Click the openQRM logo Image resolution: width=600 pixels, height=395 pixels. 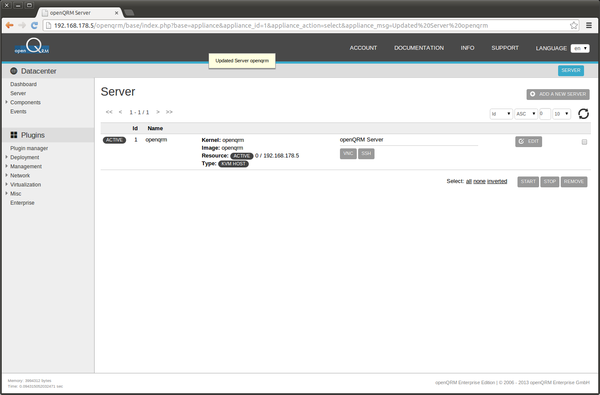click(32, 46)
